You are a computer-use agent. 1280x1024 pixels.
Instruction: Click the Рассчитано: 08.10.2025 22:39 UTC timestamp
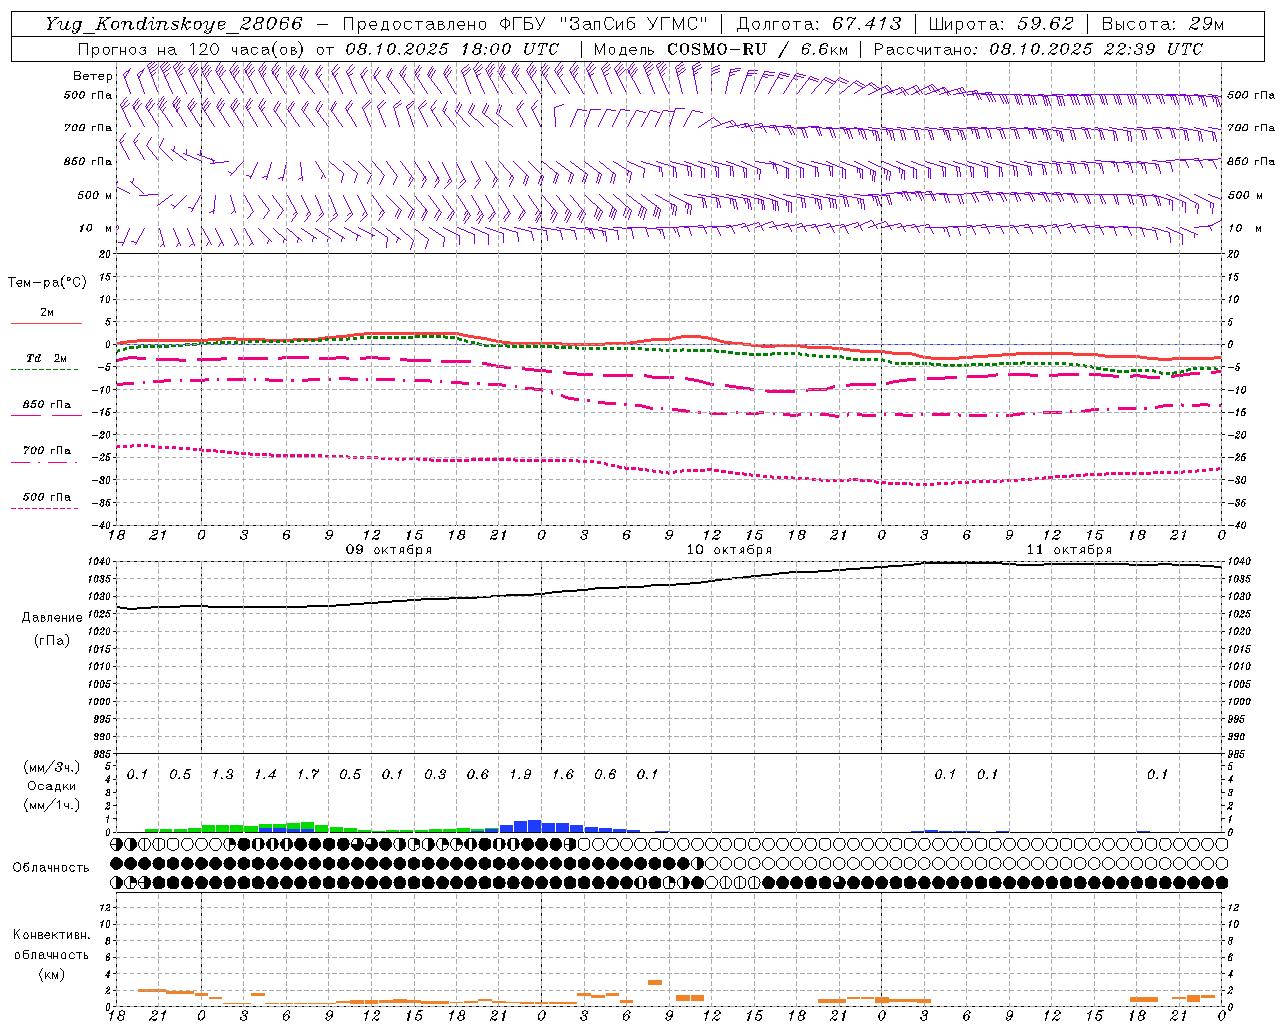pyautogui.click(x=1038, y=49)
